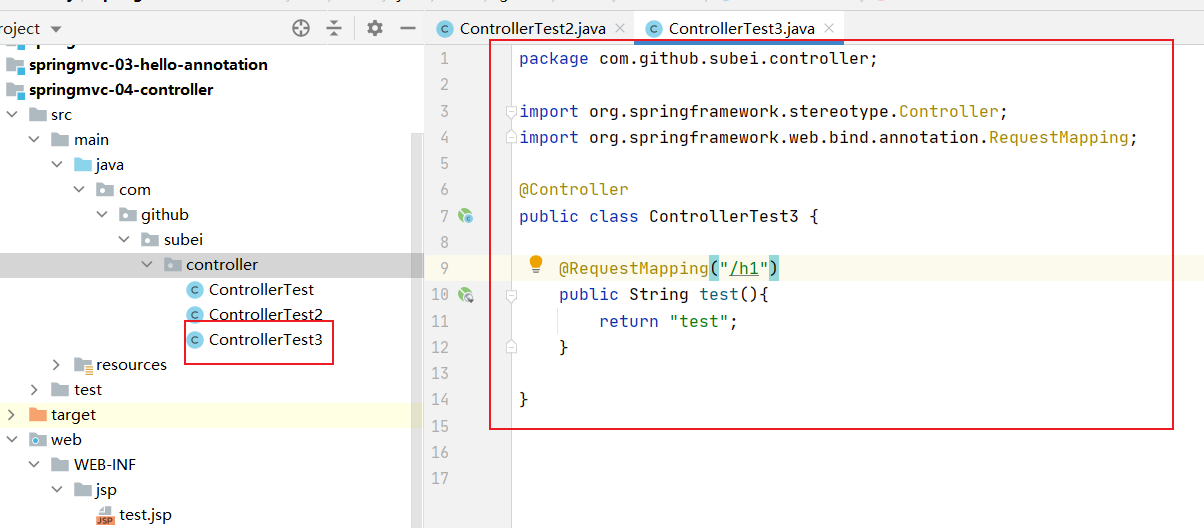Expand the resources folder
This screenshot has width=1204, height=528.
(56, 365)
